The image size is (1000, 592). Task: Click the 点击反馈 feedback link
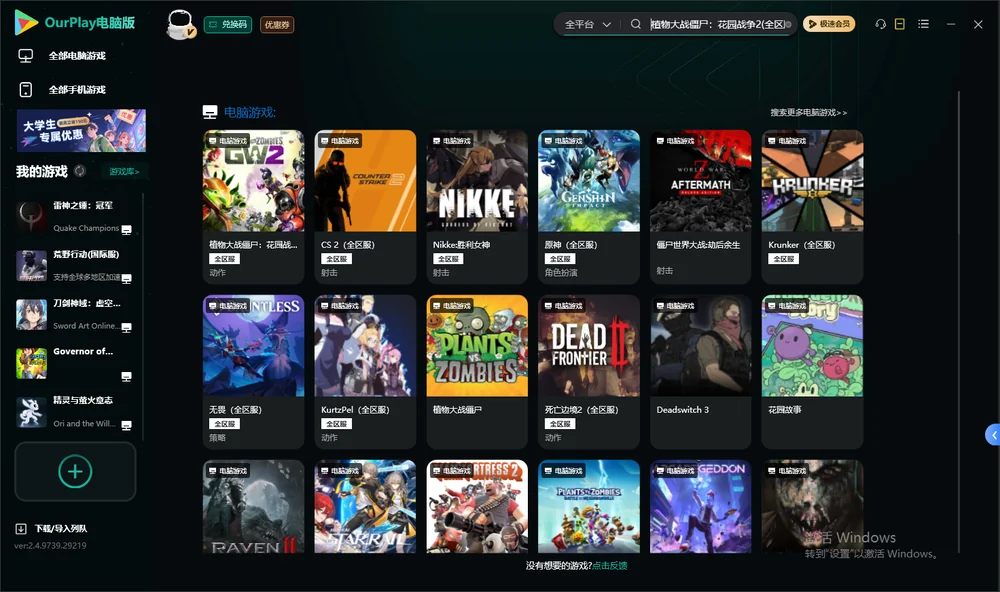pos(610,566)
